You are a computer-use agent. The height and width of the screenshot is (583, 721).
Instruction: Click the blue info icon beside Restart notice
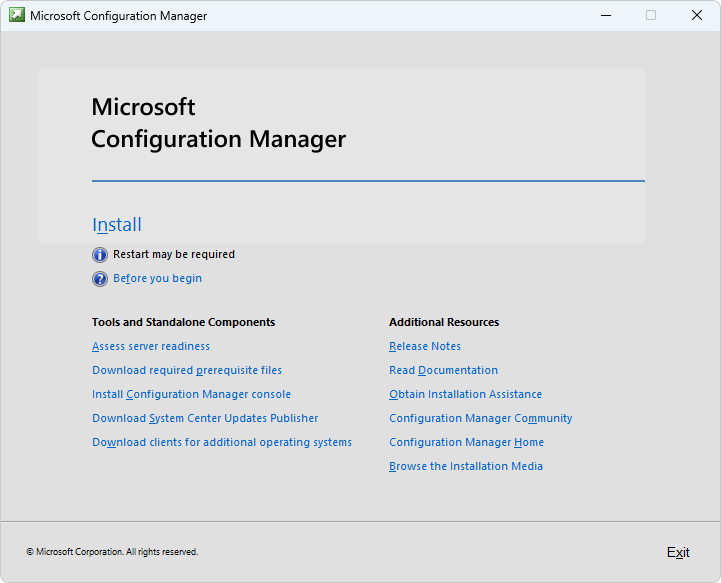pyautogui.click(x=100, y=255)
